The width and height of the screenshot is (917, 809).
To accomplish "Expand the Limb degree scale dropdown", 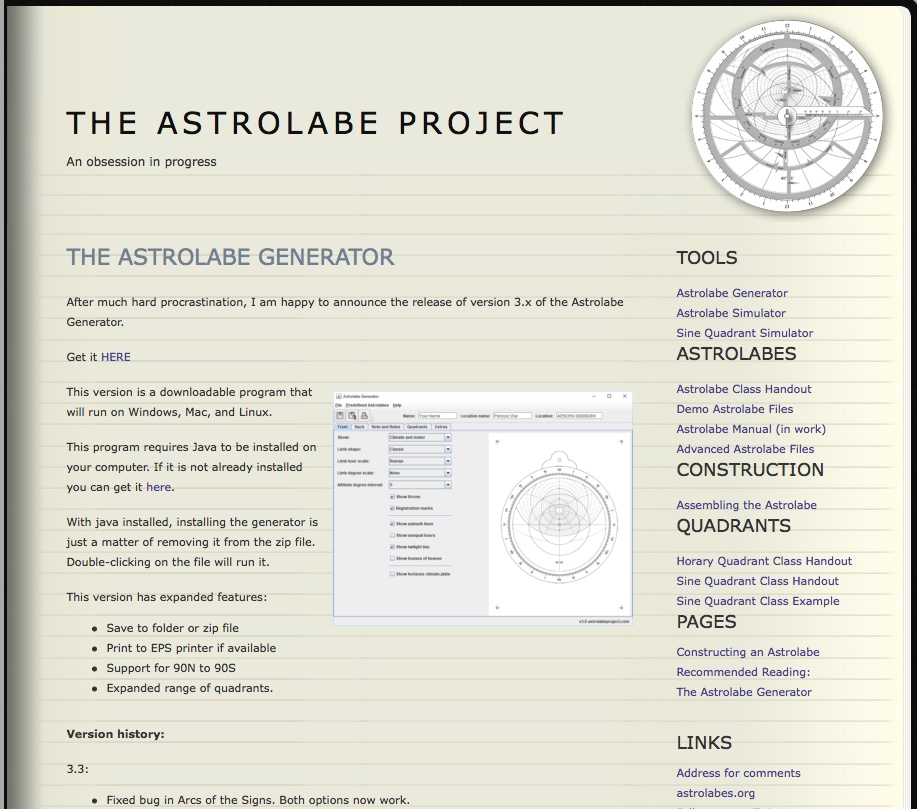I will click(448, 473).
